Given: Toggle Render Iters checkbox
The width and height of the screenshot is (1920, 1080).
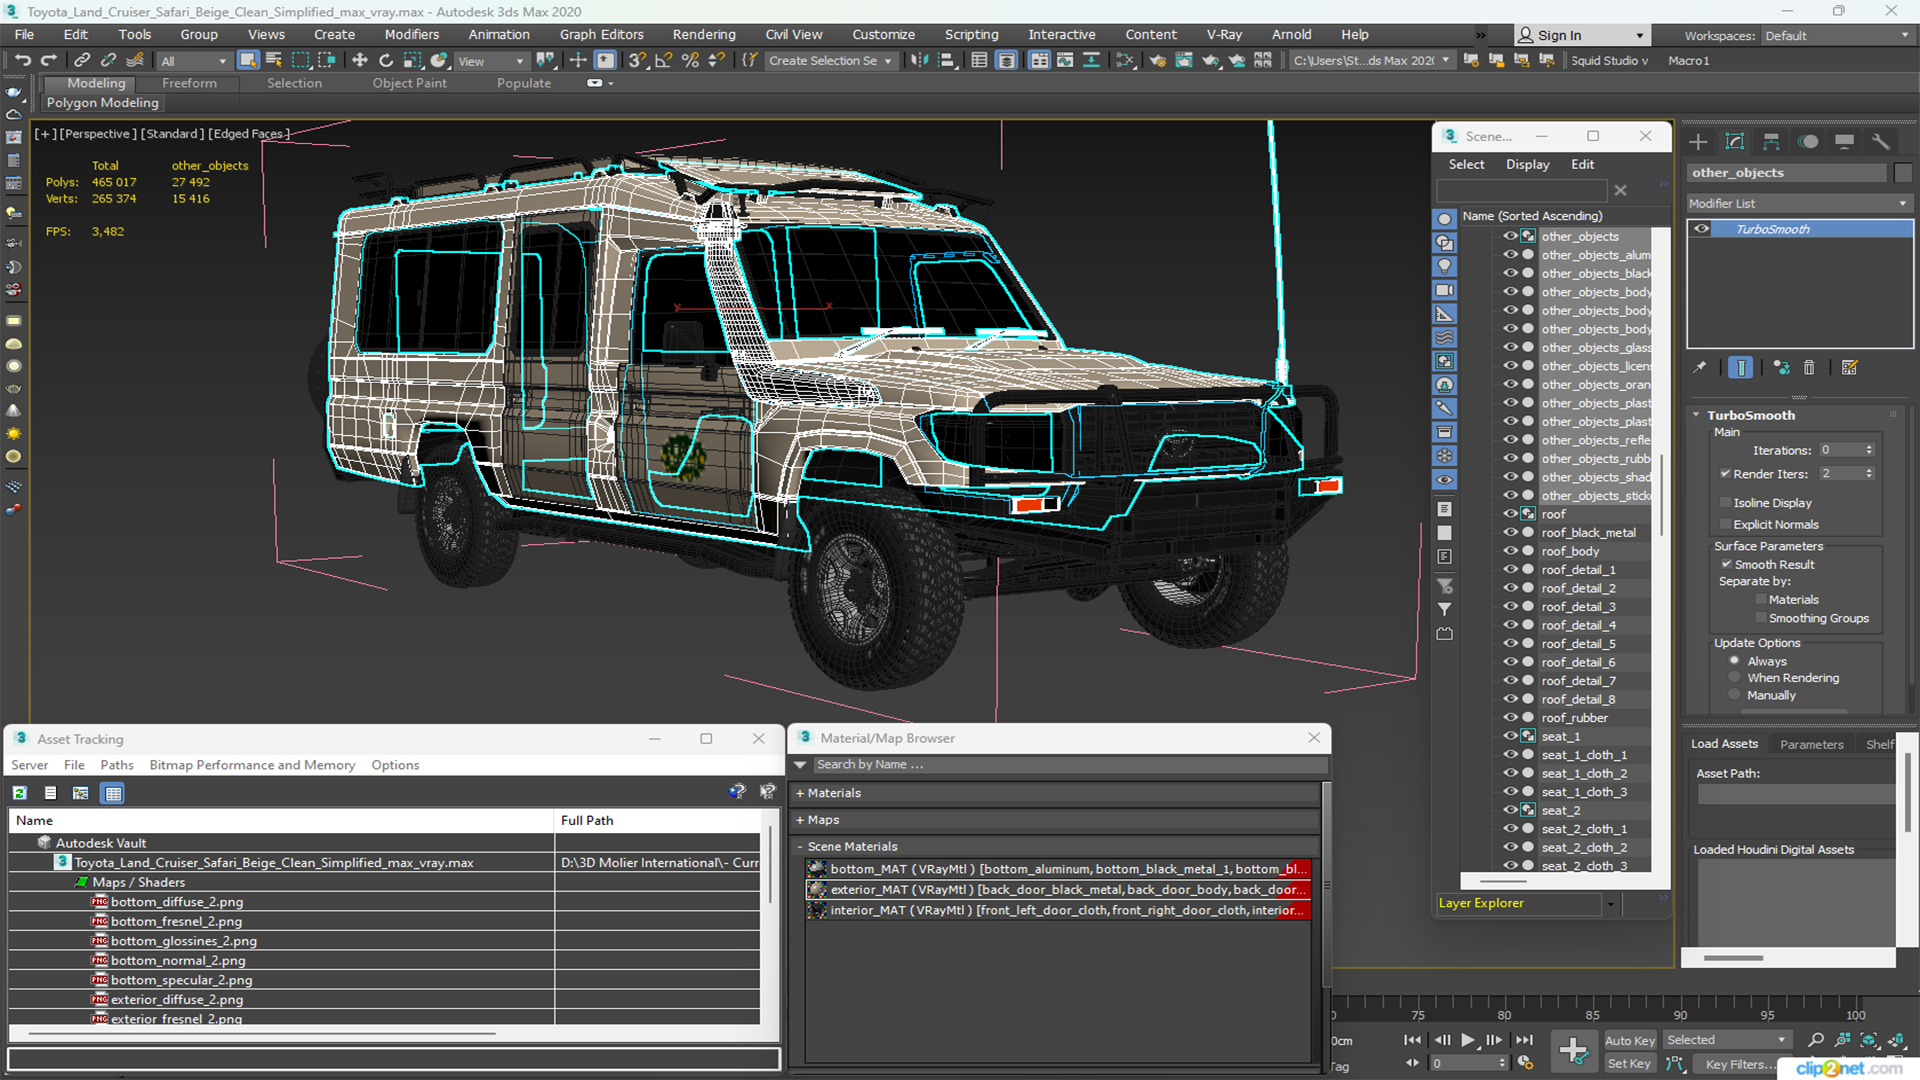Looking at the screenshot, I should (x=1725, y=474).
